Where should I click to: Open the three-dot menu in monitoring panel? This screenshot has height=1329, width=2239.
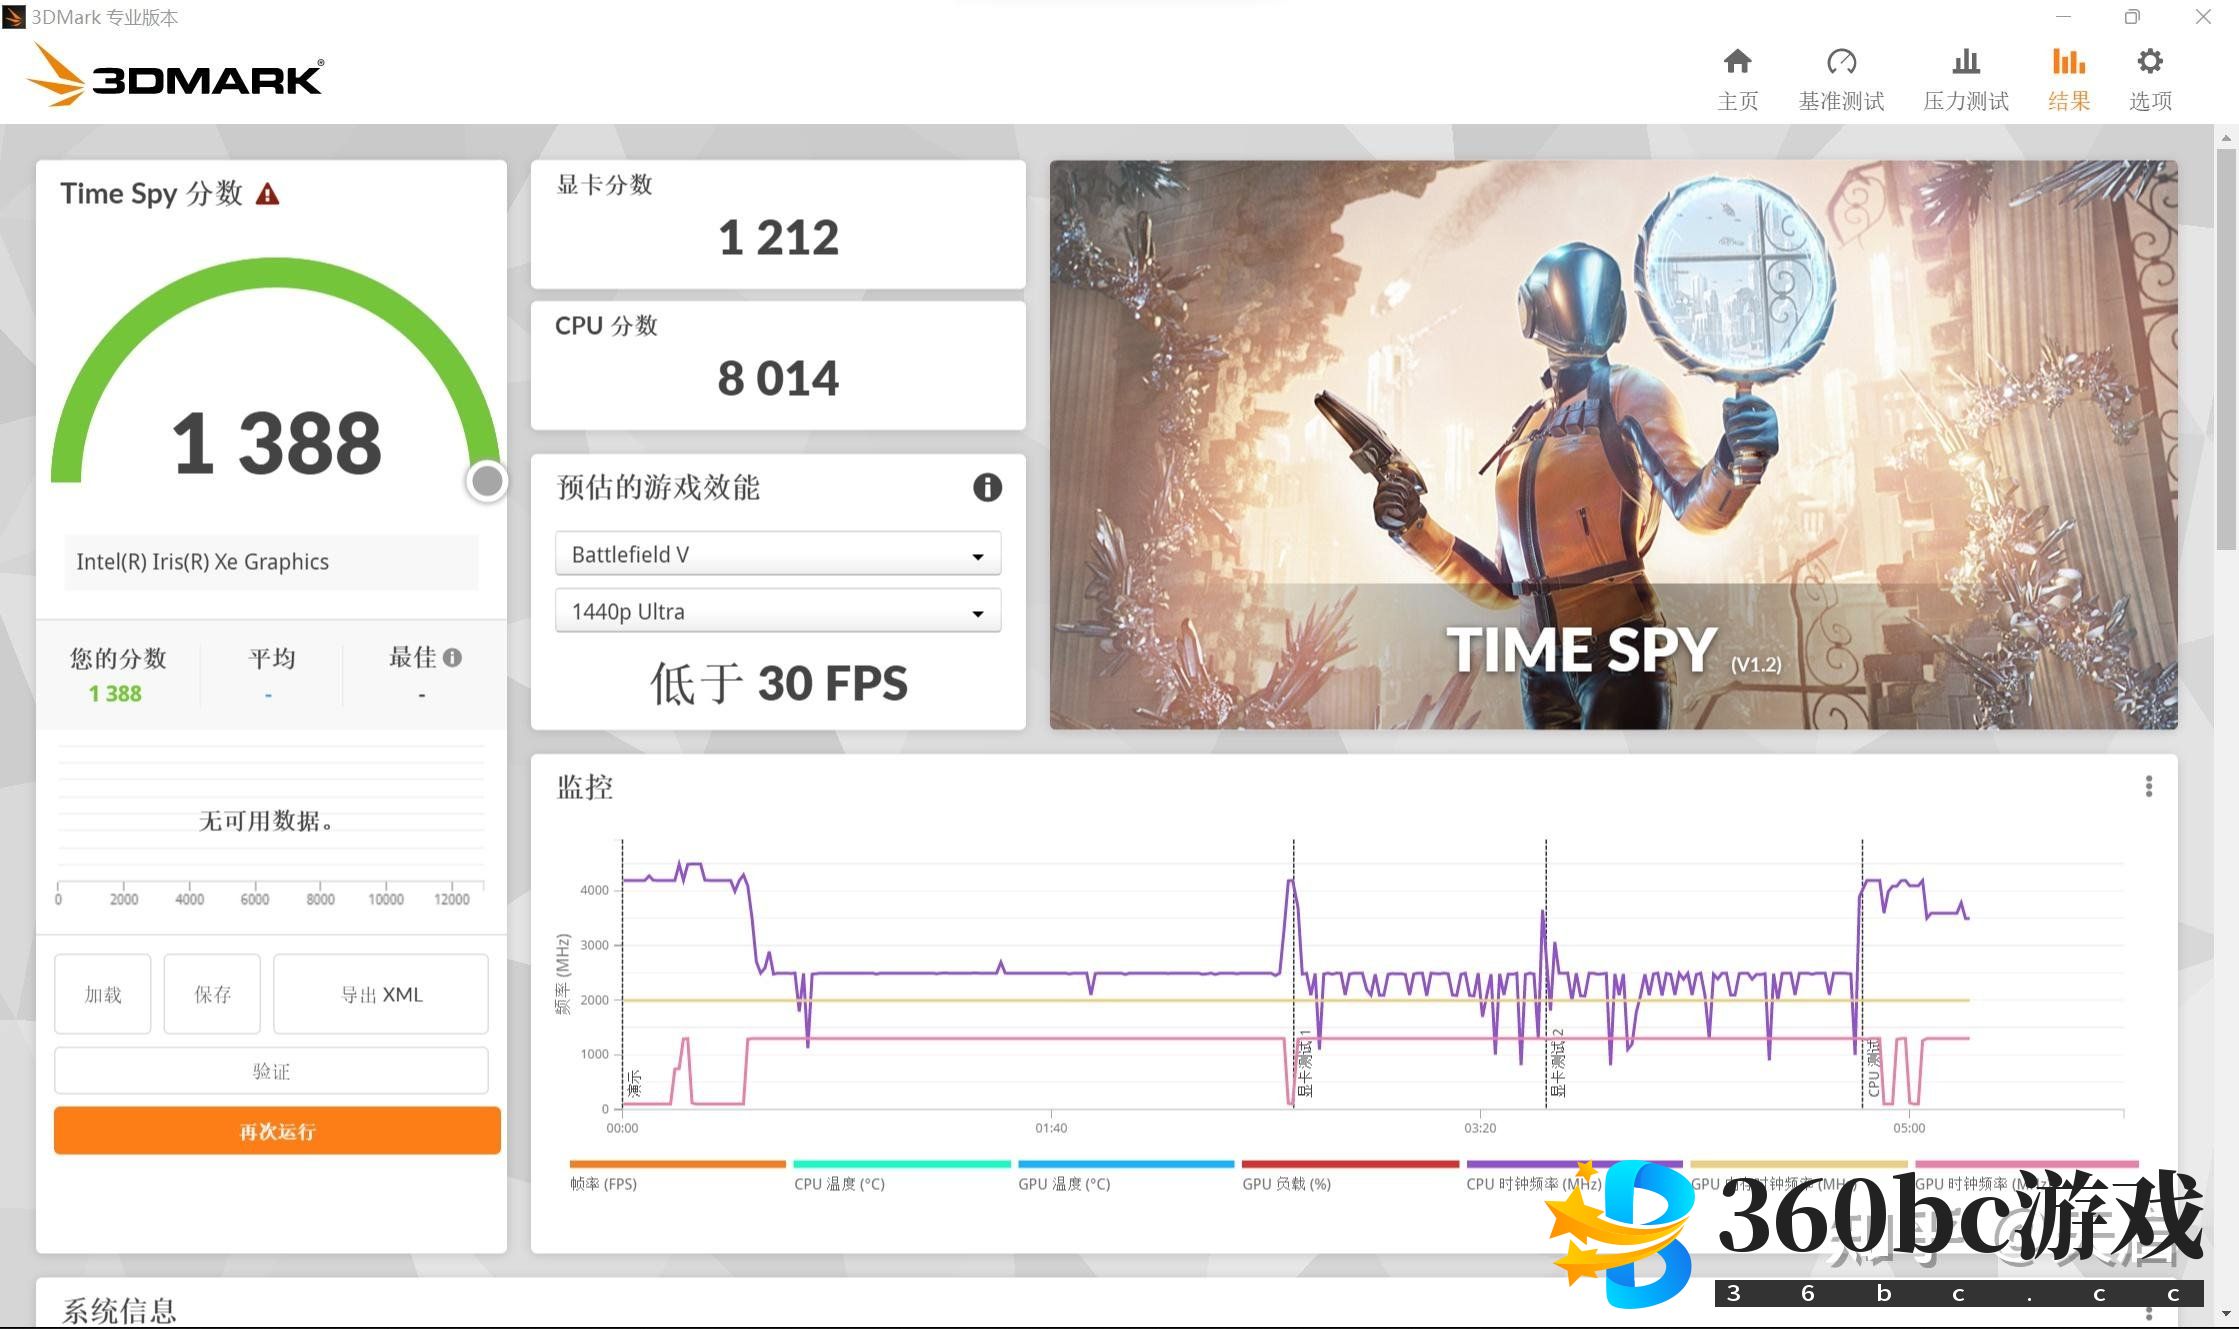[x=2148, y=786]
